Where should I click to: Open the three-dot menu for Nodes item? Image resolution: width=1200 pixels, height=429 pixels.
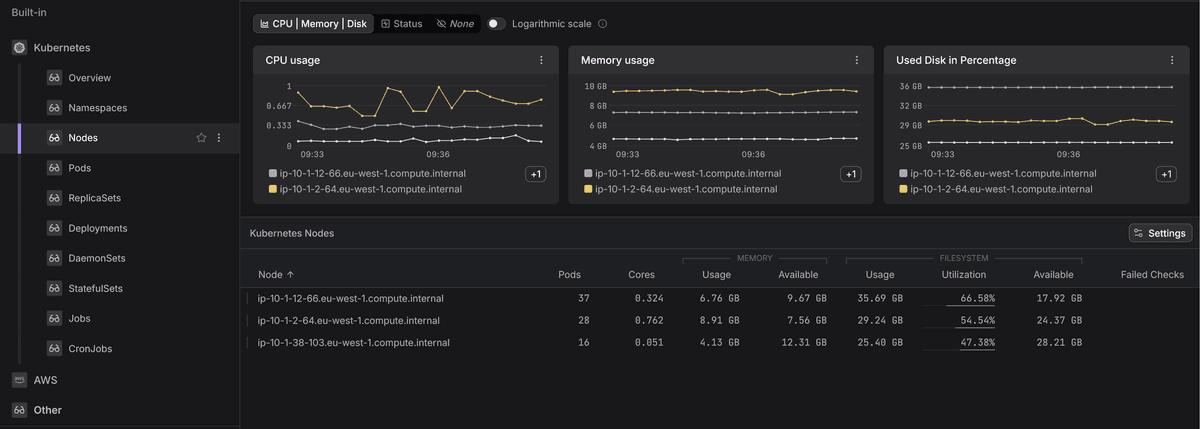[219, 137]
